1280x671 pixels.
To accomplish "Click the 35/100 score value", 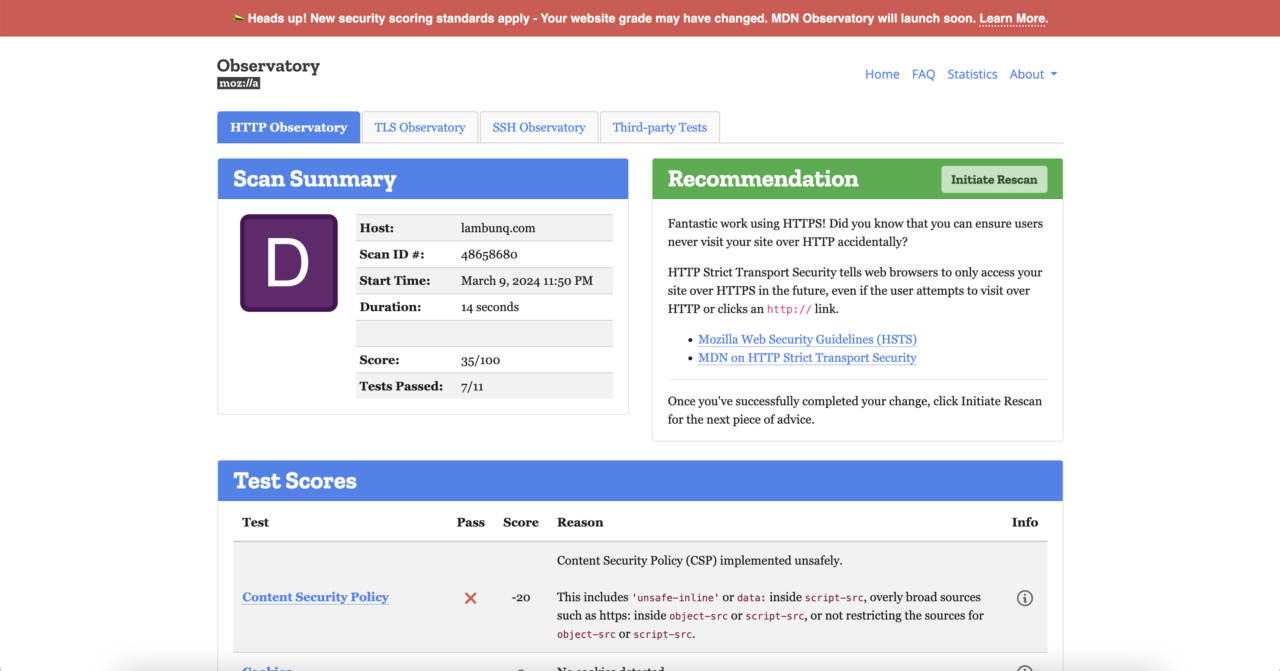I will 482,360.
